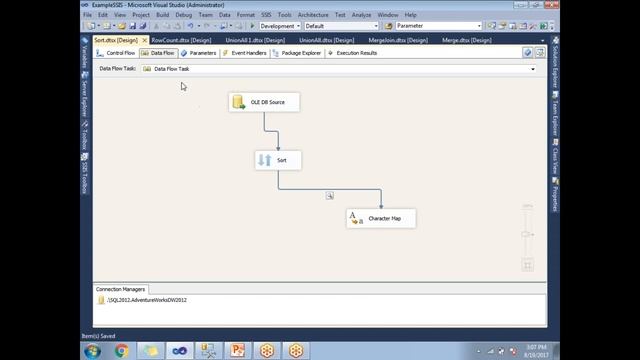640x360 pixels.
Task: Click the Variables icon at the designer's top right
Action: [527, 53]
